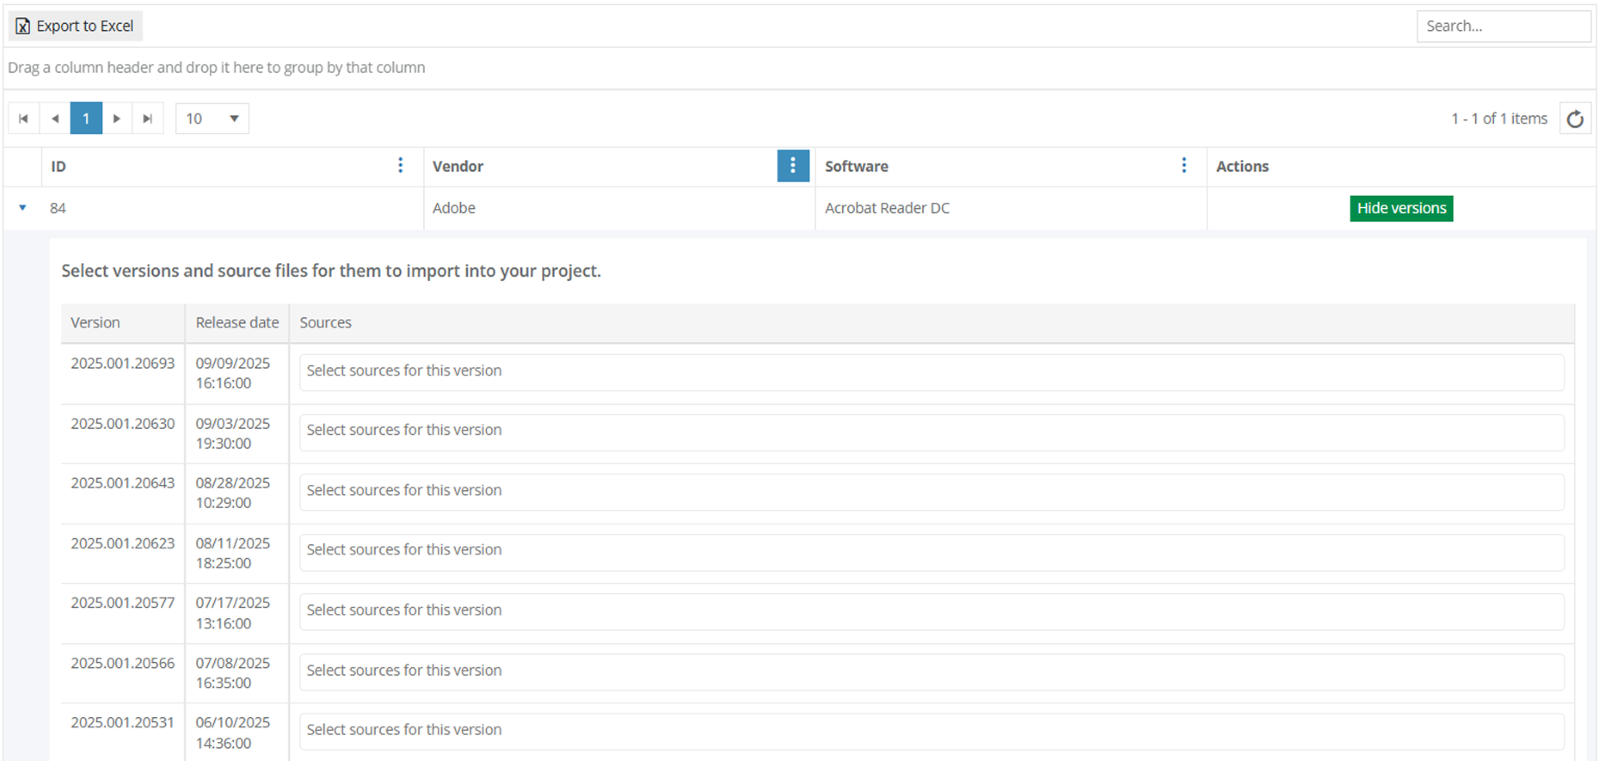
Task: Select page 1 in the pager
Action: (86, 119)
